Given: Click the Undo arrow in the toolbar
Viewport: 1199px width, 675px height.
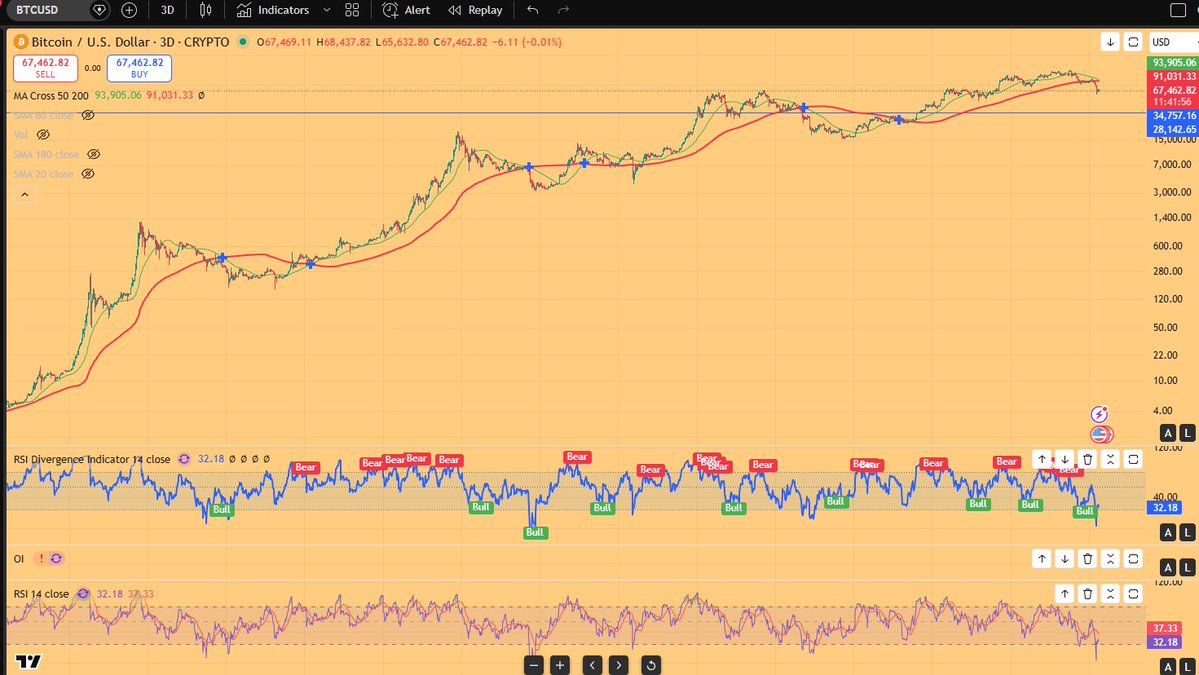Looking at the screenshot, I should (x=531, y=10).
